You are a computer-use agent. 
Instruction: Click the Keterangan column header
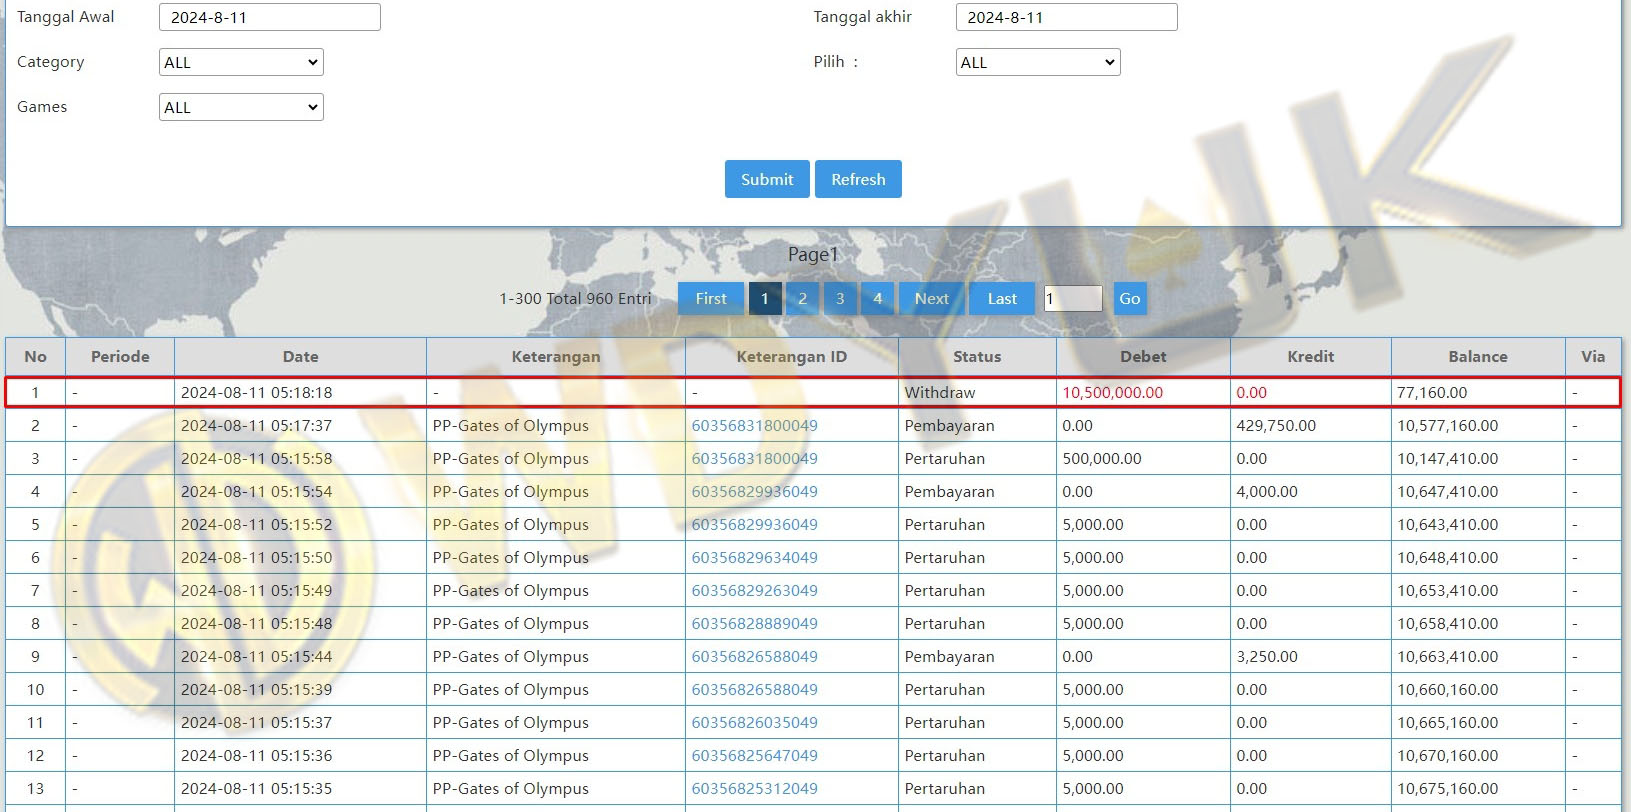click(556, 356)
